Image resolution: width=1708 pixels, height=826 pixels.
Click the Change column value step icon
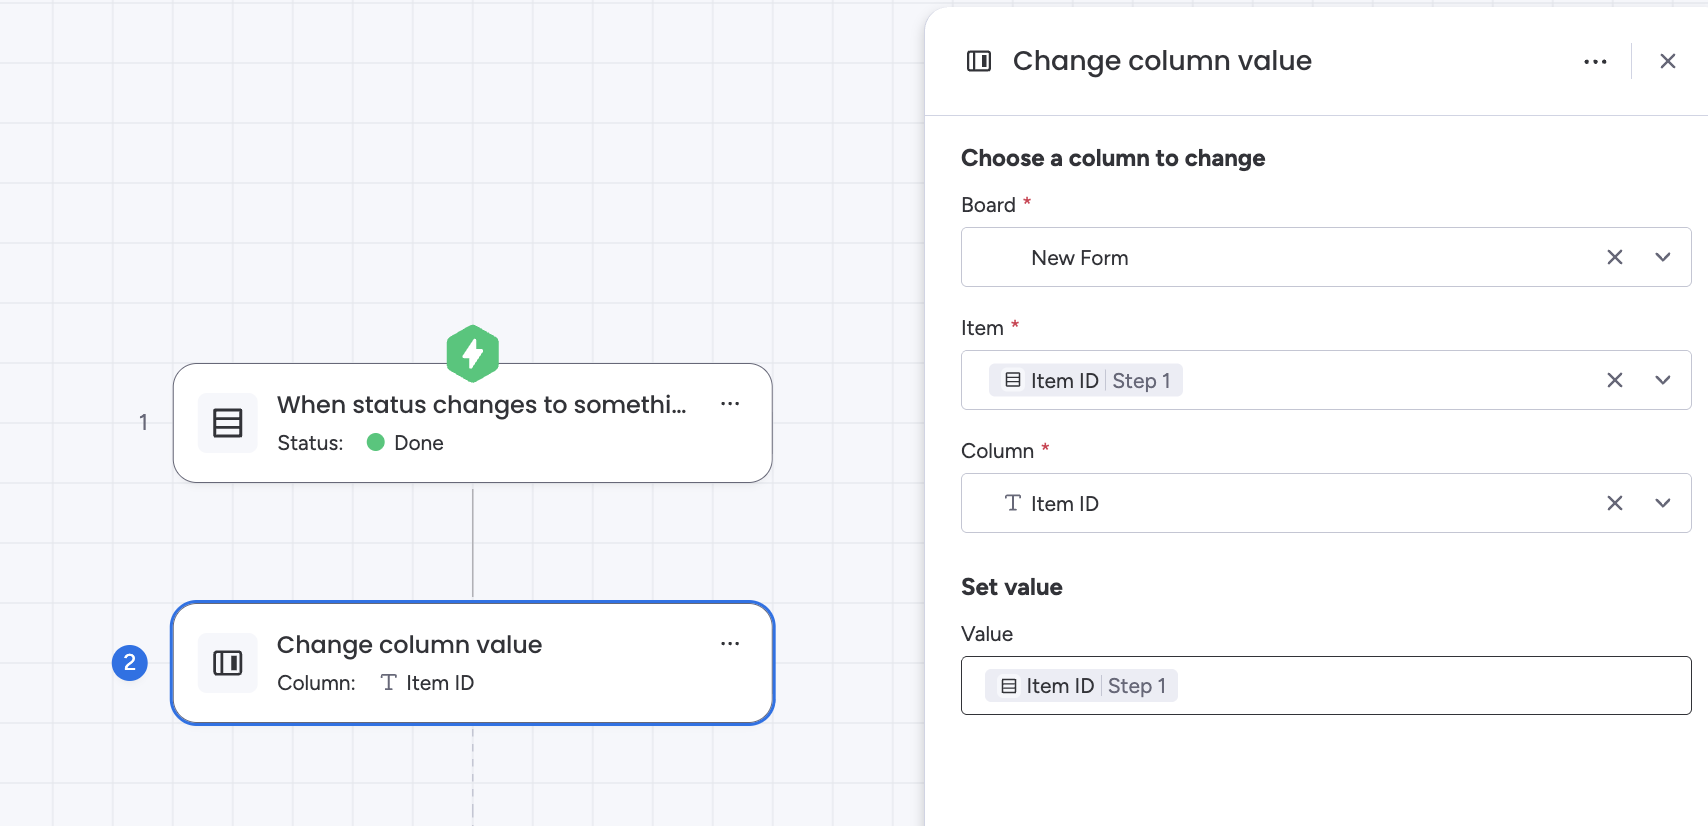228,663
